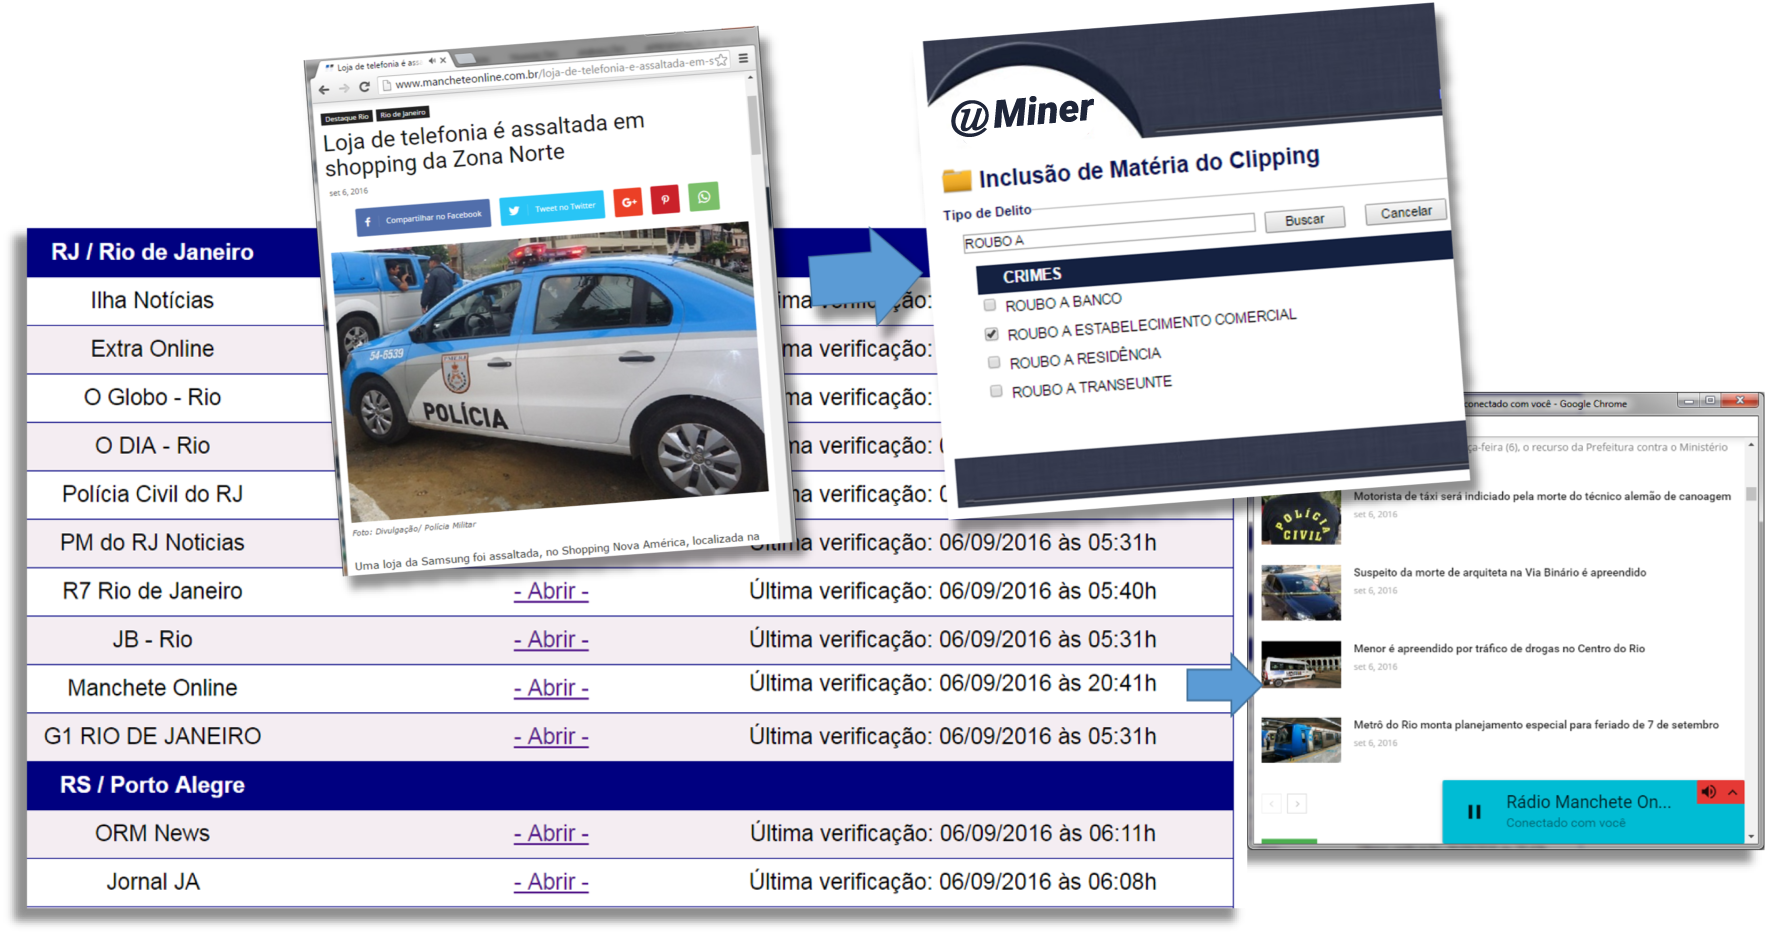Open the G1 RIO DE JANEIRO 'Abrir' link
Image resolution: width=1778 pixels, height=933 pixels.
coord(551,736)
